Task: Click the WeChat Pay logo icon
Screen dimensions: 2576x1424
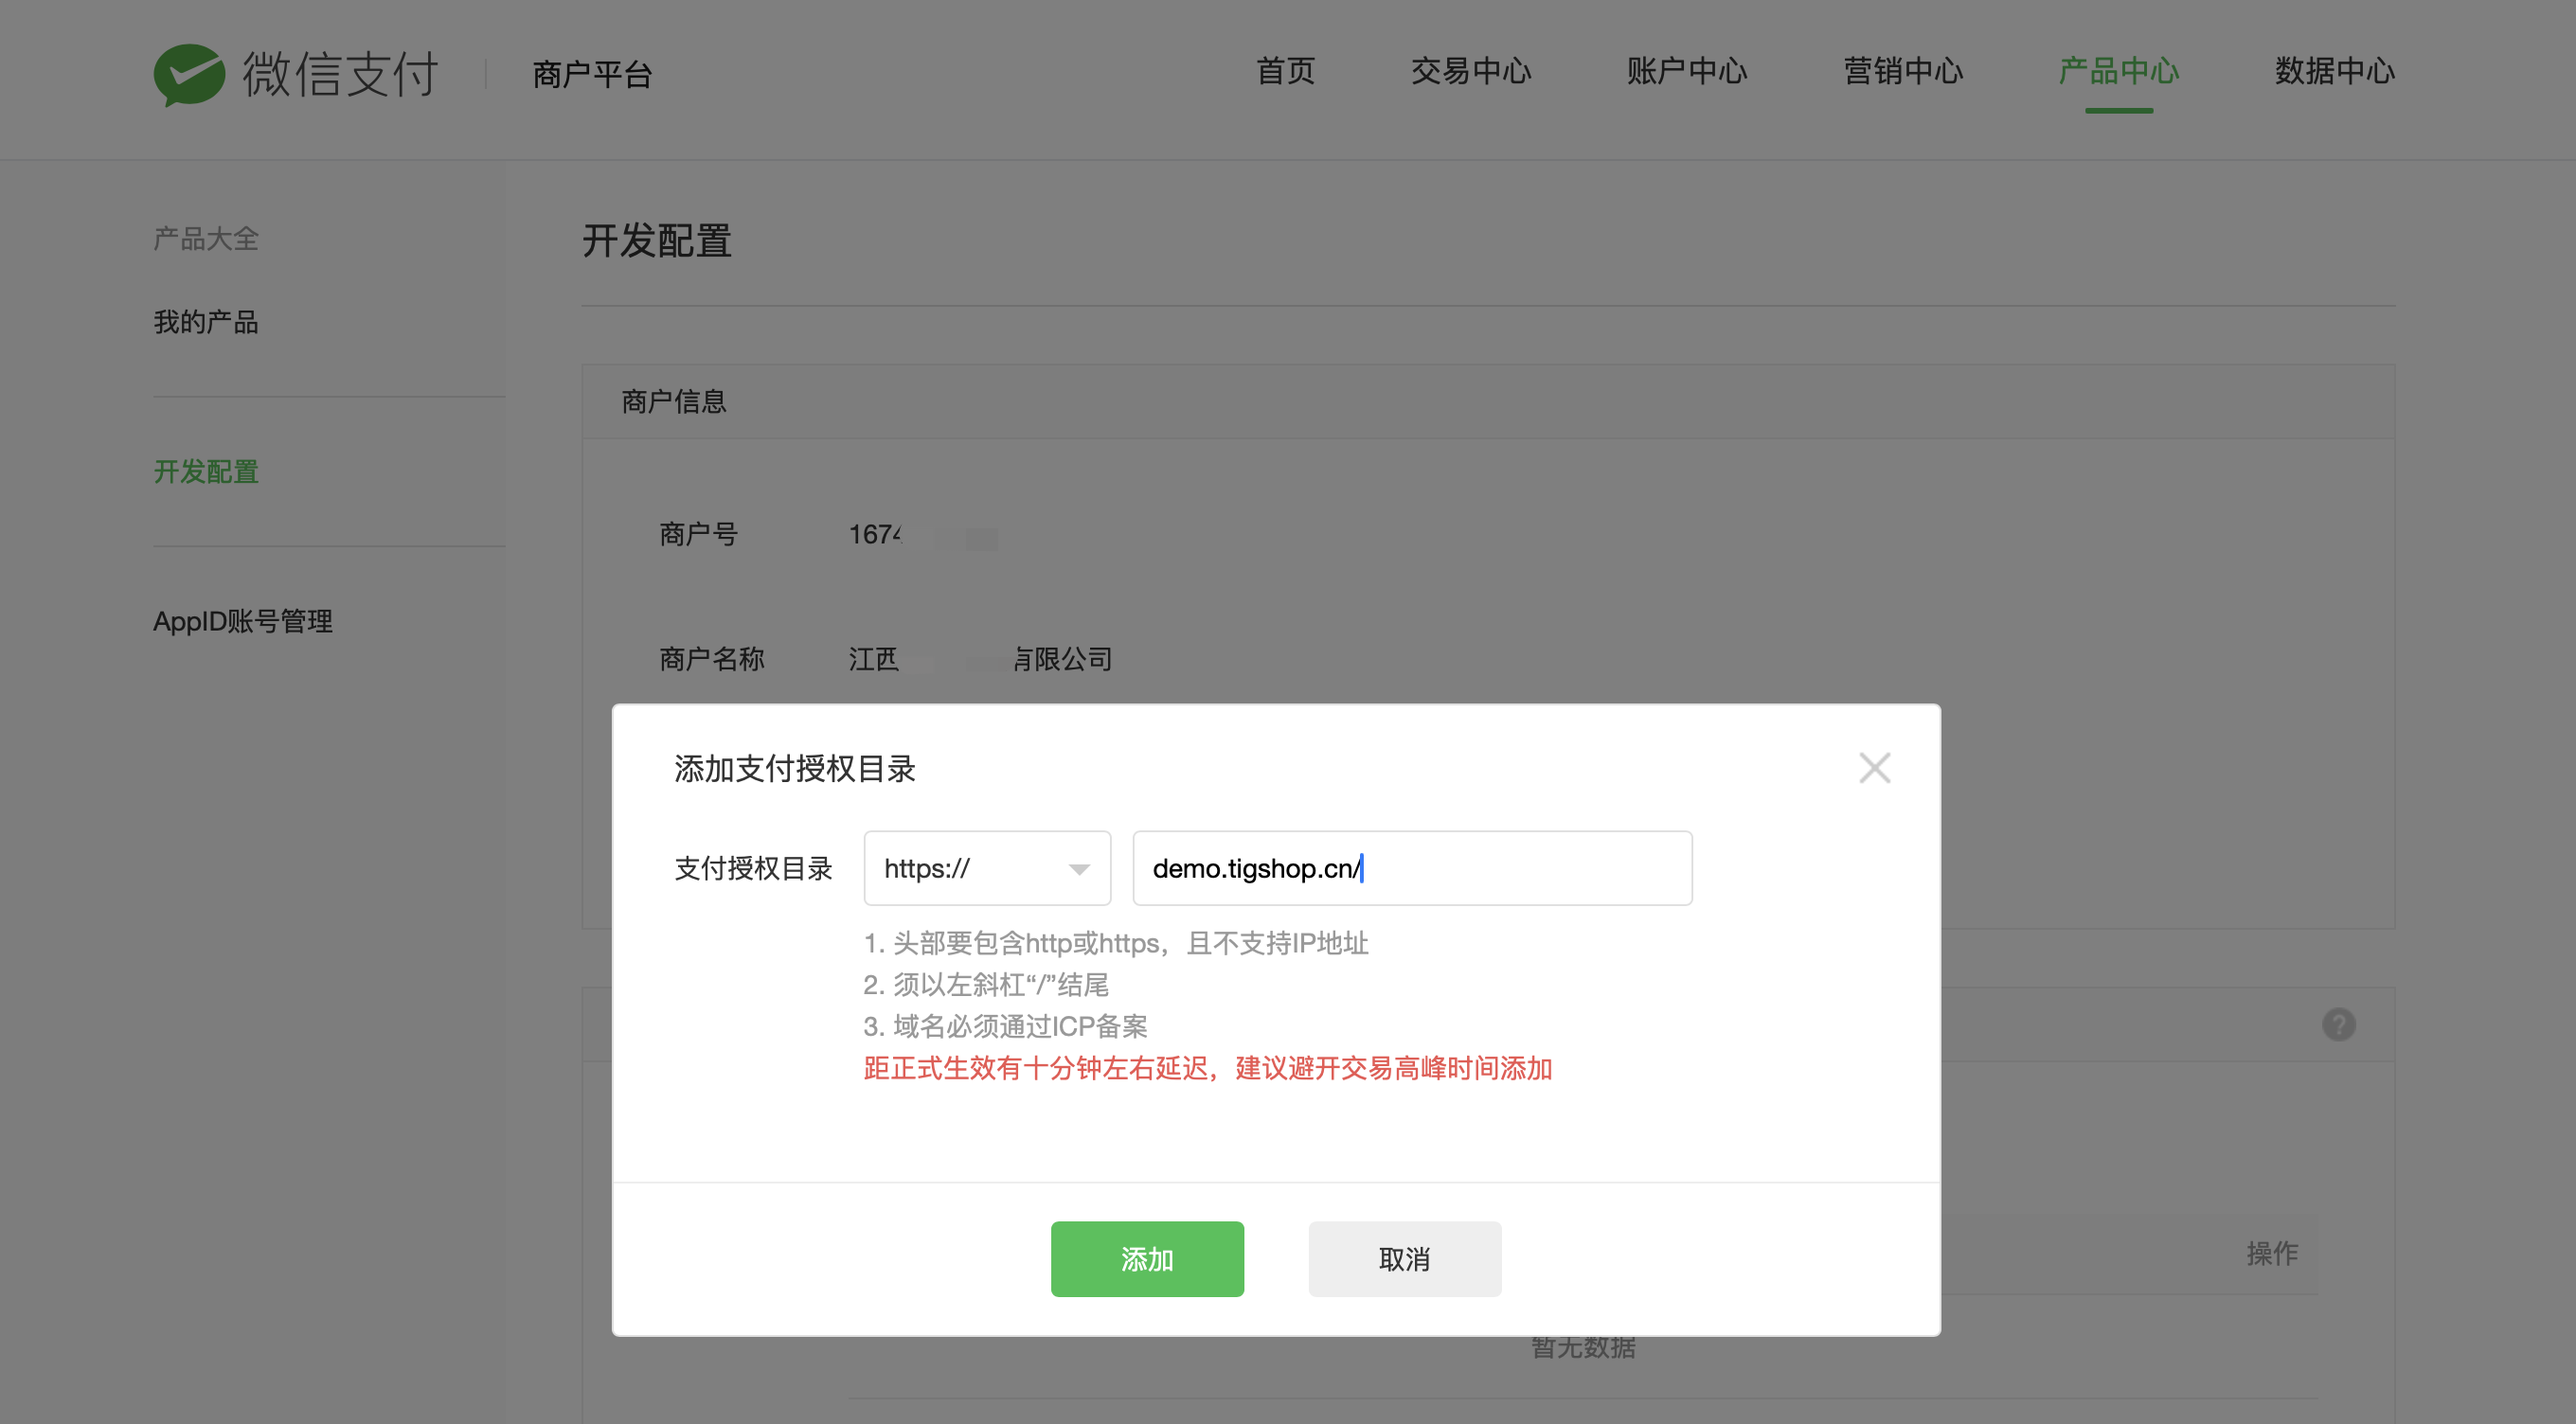Action: click(189, 75)
